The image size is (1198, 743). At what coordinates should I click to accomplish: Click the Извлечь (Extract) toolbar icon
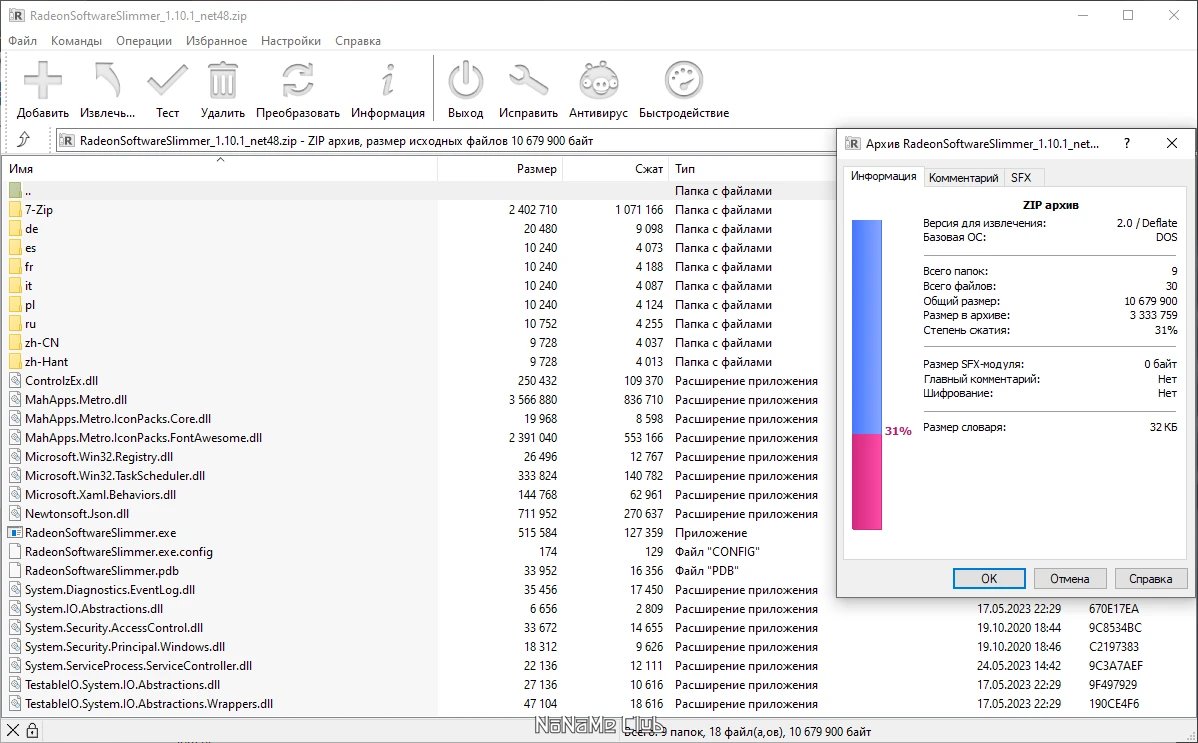click(107, 81)
